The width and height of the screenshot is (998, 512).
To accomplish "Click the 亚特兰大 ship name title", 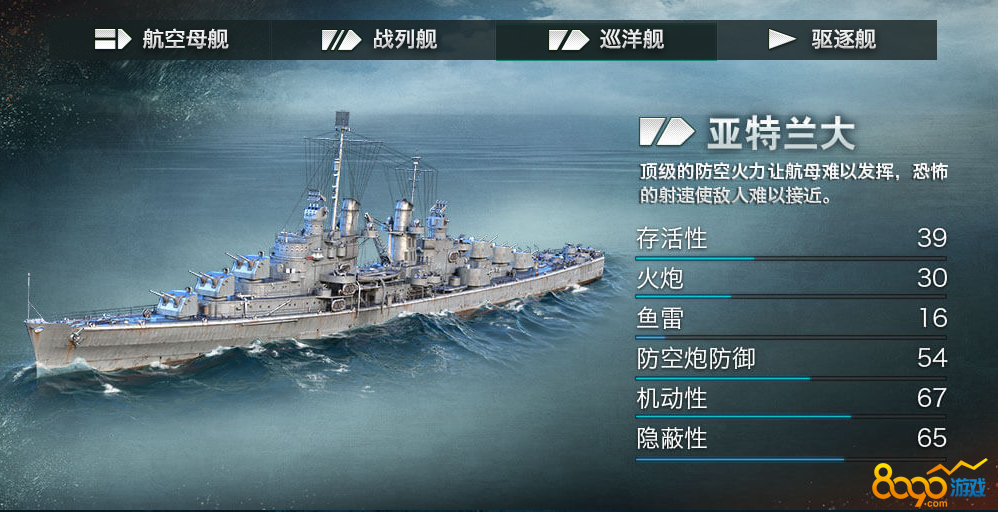I will click(x=781, y=133).
